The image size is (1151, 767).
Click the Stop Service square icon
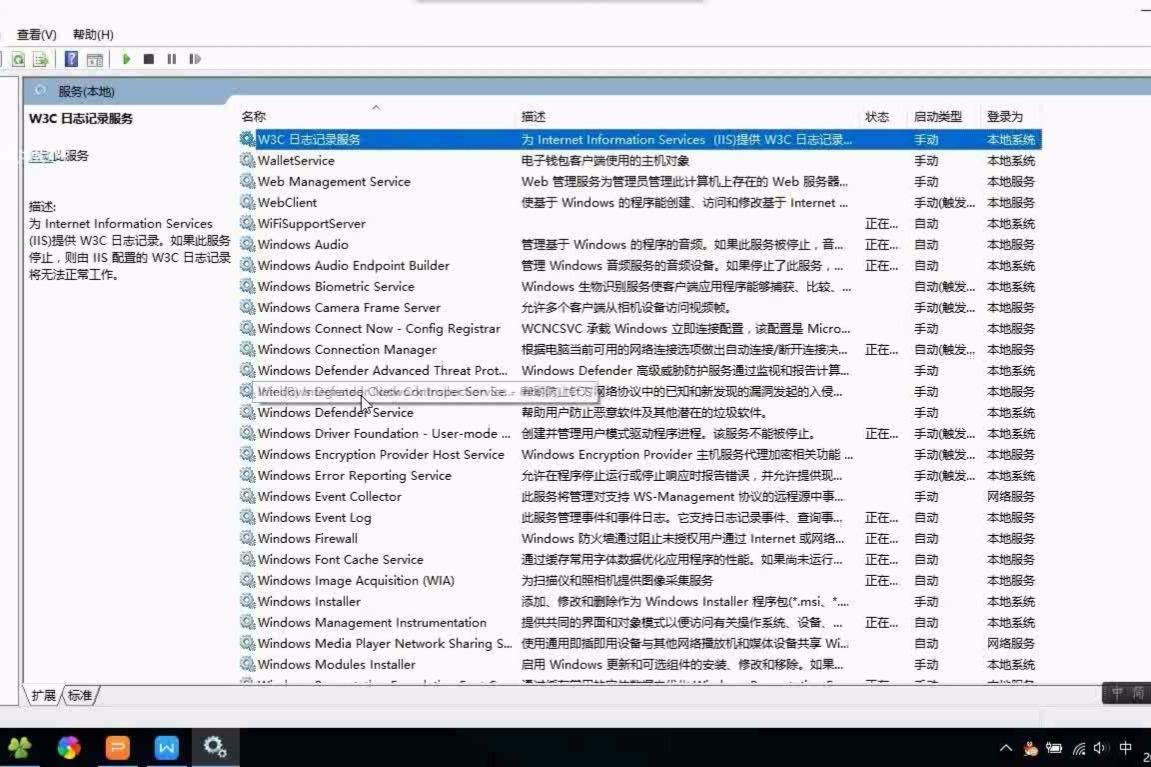pos(149,59)
